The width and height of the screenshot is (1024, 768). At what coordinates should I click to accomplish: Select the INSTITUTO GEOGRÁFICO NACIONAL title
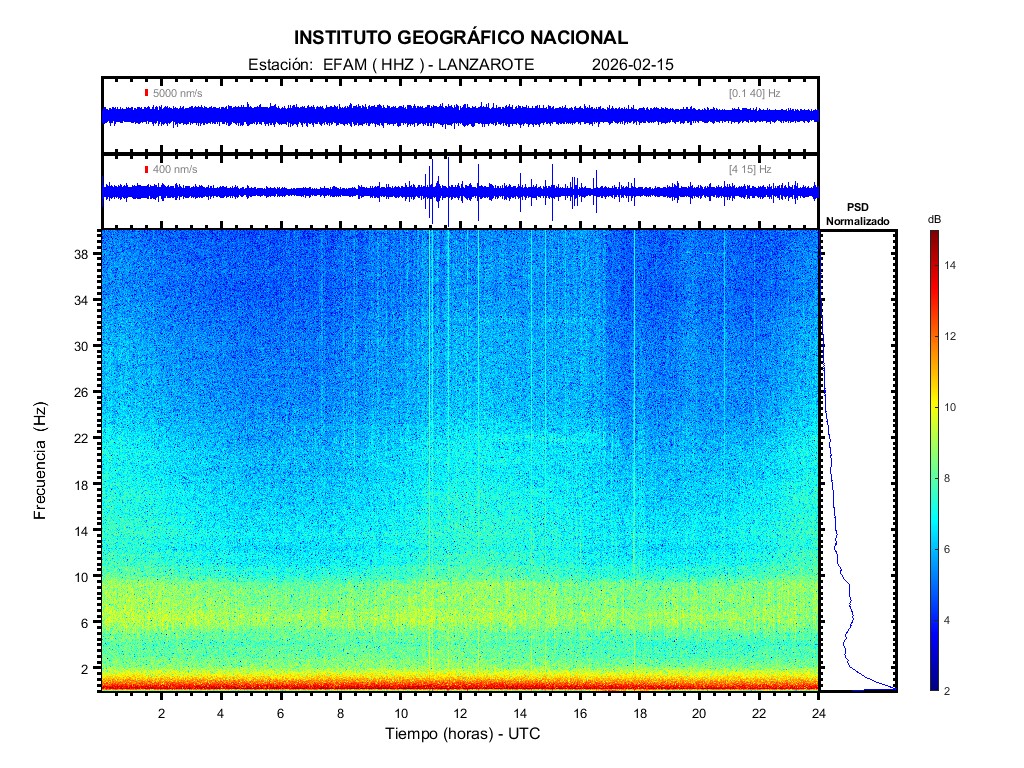(461, 38)
